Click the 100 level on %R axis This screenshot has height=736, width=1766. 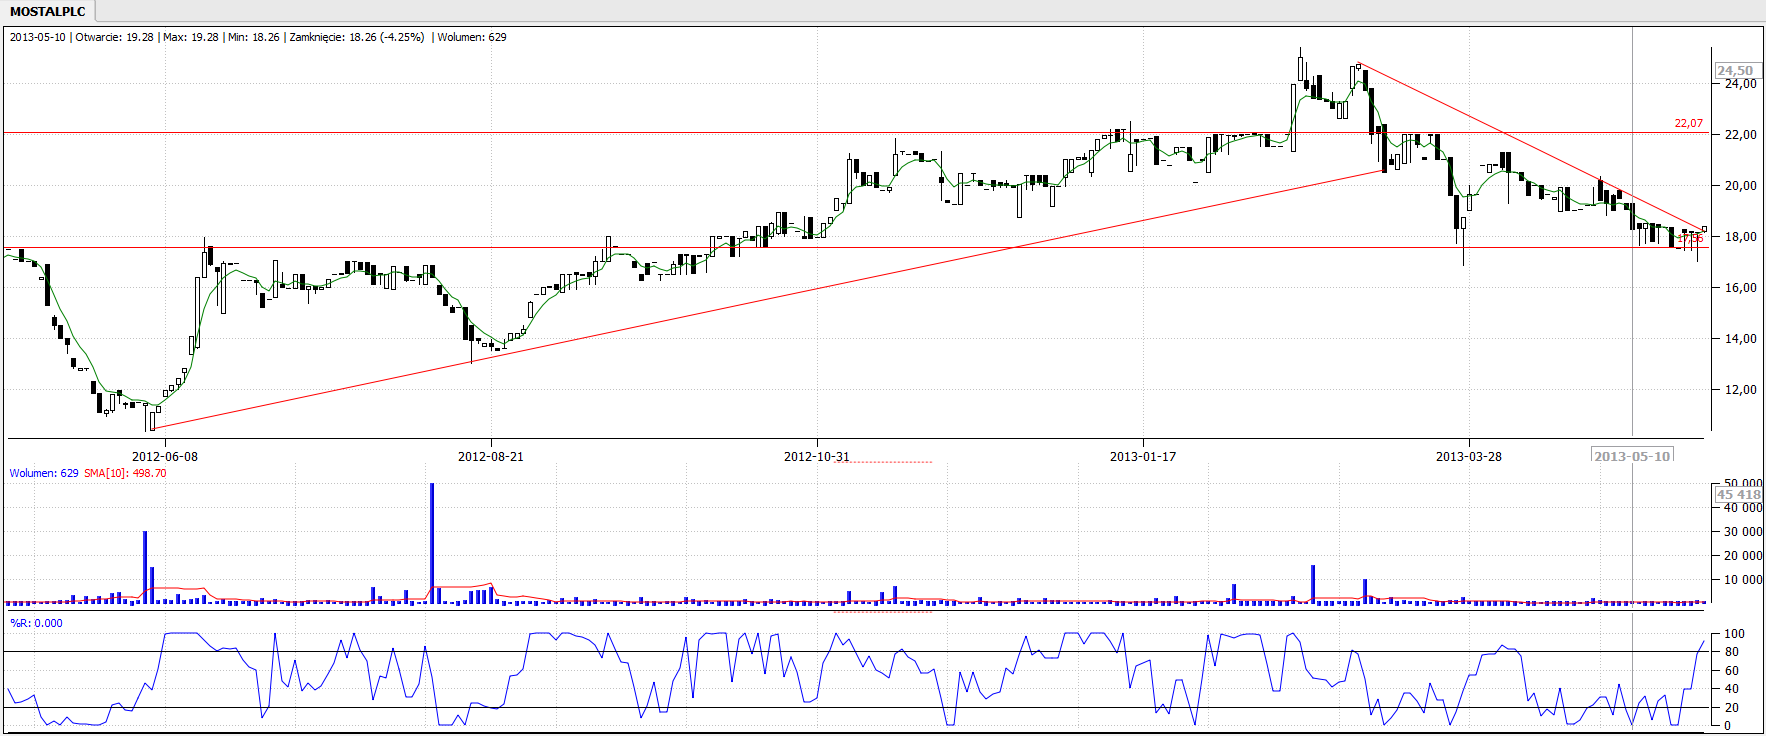coord(1734,633)
